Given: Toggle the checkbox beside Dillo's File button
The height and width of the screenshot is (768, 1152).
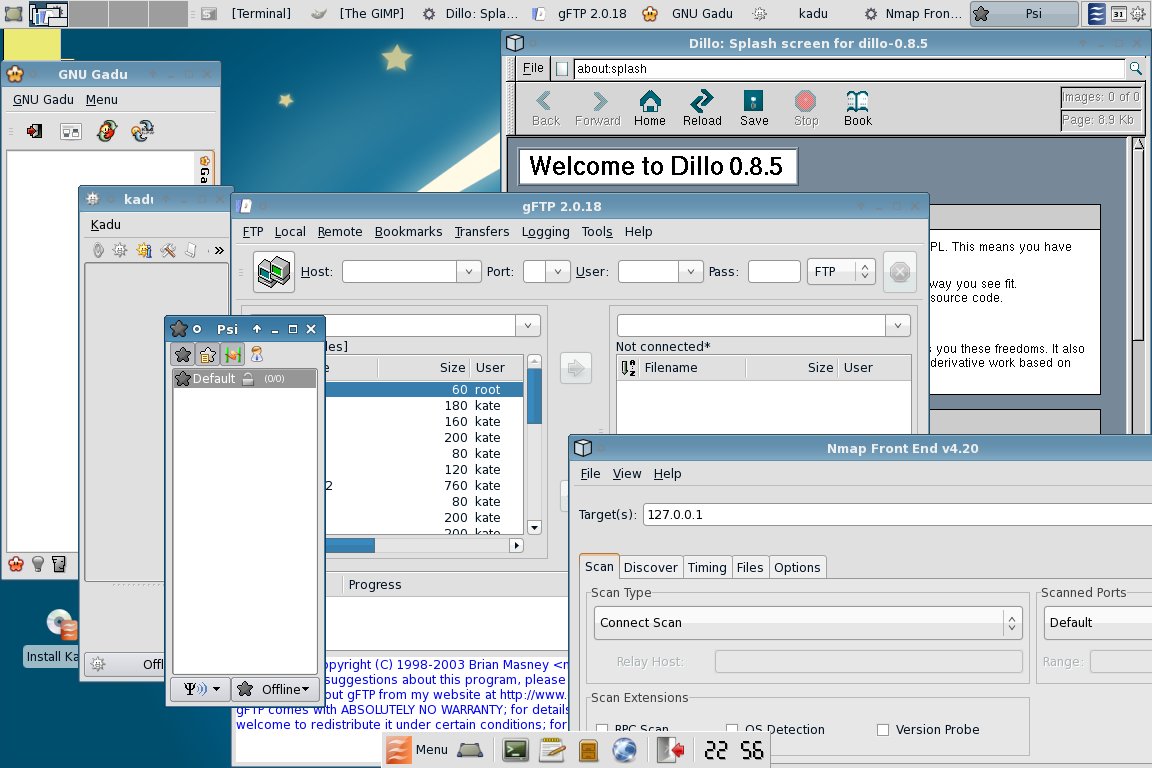Looking at the screenshot, I should (562, 68).
